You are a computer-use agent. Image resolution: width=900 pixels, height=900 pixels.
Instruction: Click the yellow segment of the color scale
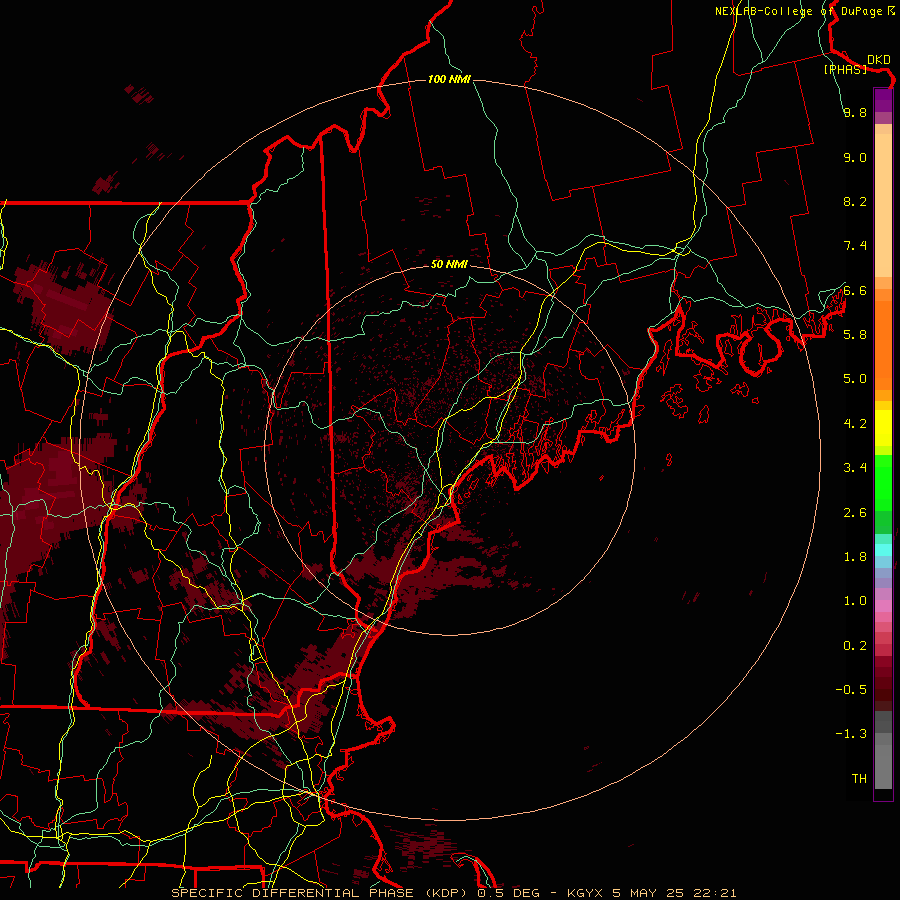pos(883,428)
